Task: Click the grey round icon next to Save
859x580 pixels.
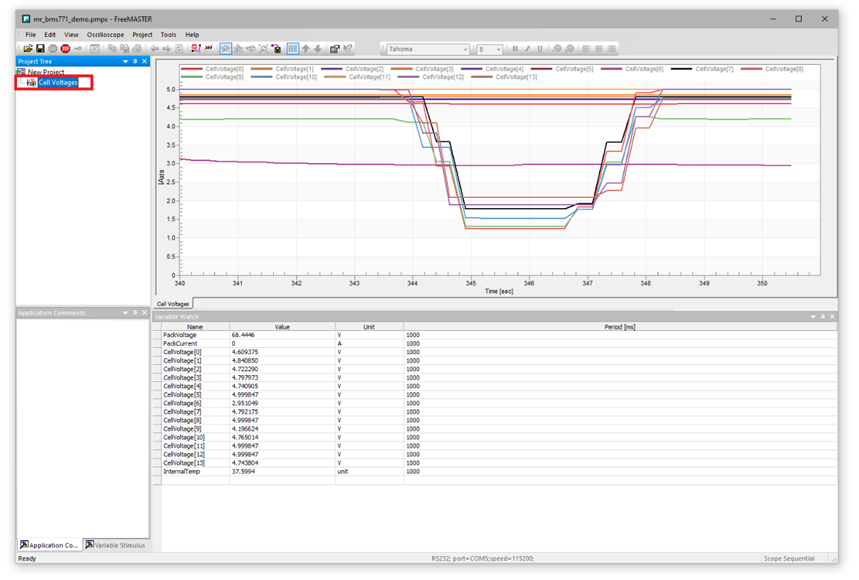Action: [53, 49]
